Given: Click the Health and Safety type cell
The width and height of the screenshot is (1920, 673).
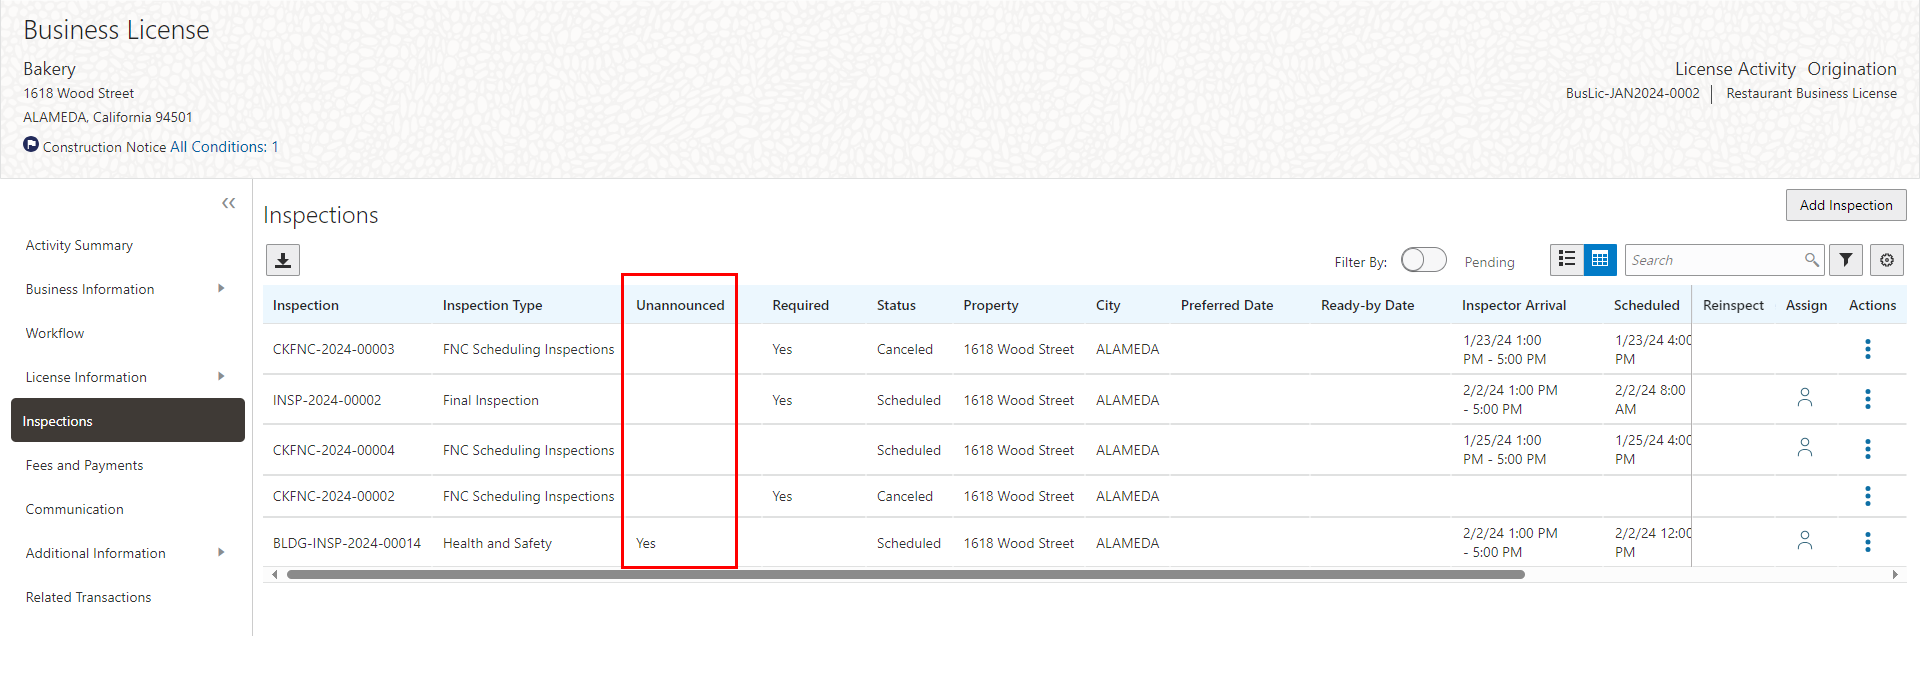Looking at the screenshot, I should [x=497, y=543].
